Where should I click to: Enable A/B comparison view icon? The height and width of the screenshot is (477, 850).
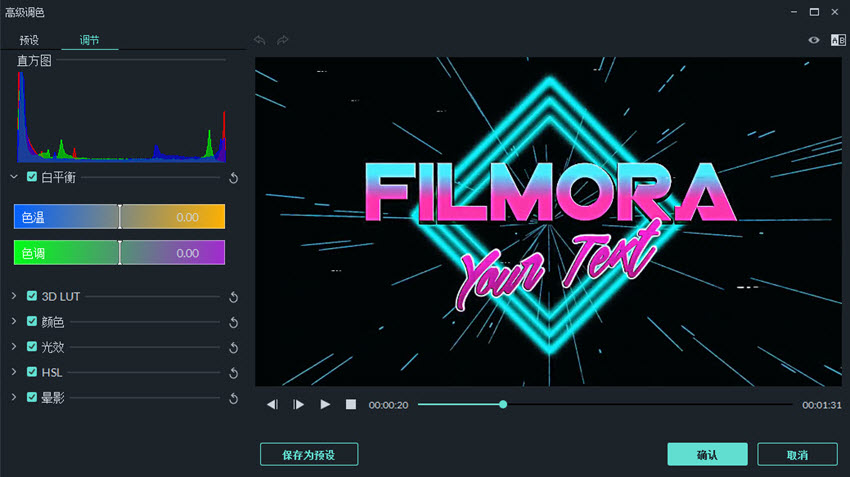coord(838,40)
